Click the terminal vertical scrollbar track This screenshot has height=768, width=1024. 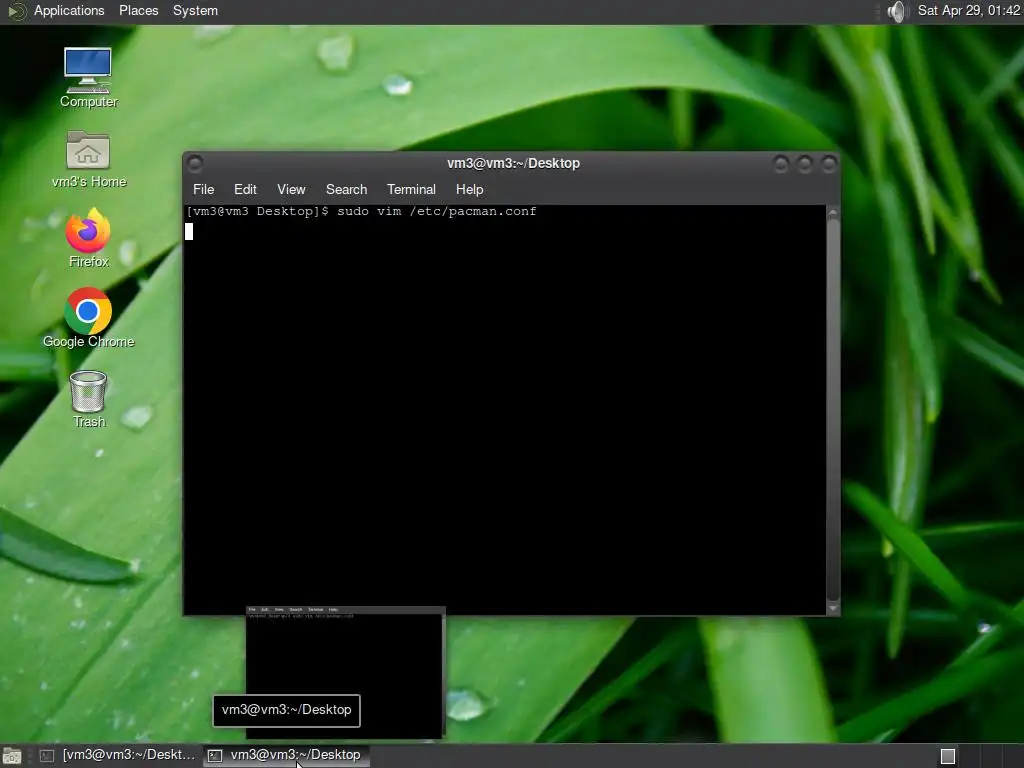pyautogui.click(x=833, y=410)
